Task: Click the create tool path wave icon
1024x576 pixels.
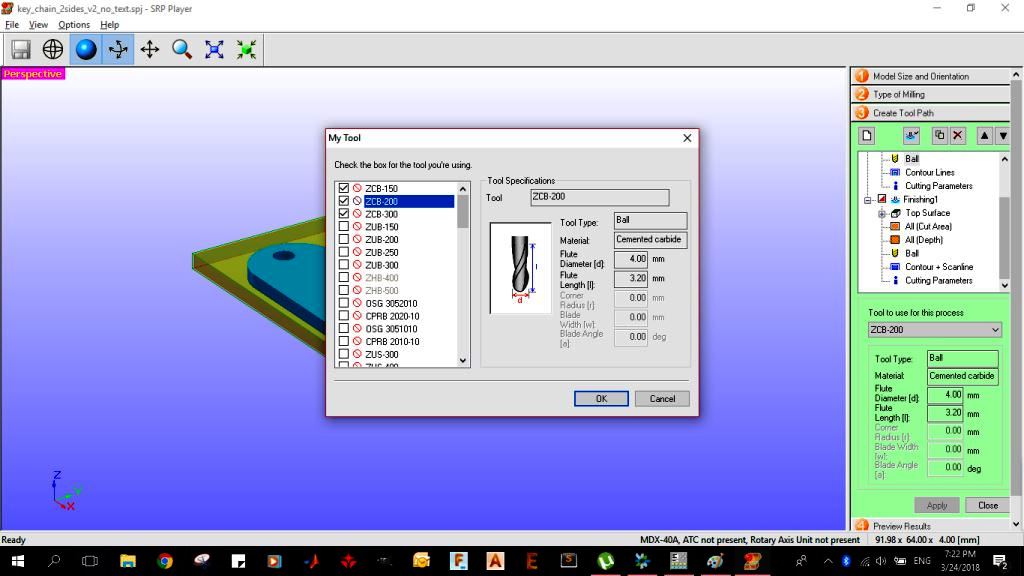Action: tap(912, 136)
